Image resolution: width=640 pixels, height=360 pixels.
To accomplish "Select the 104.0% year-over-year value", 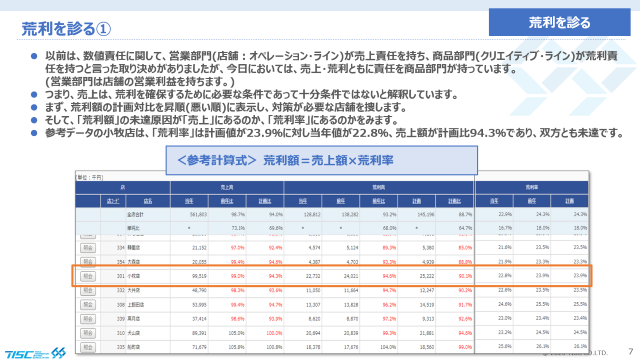I will coord(388,347).
